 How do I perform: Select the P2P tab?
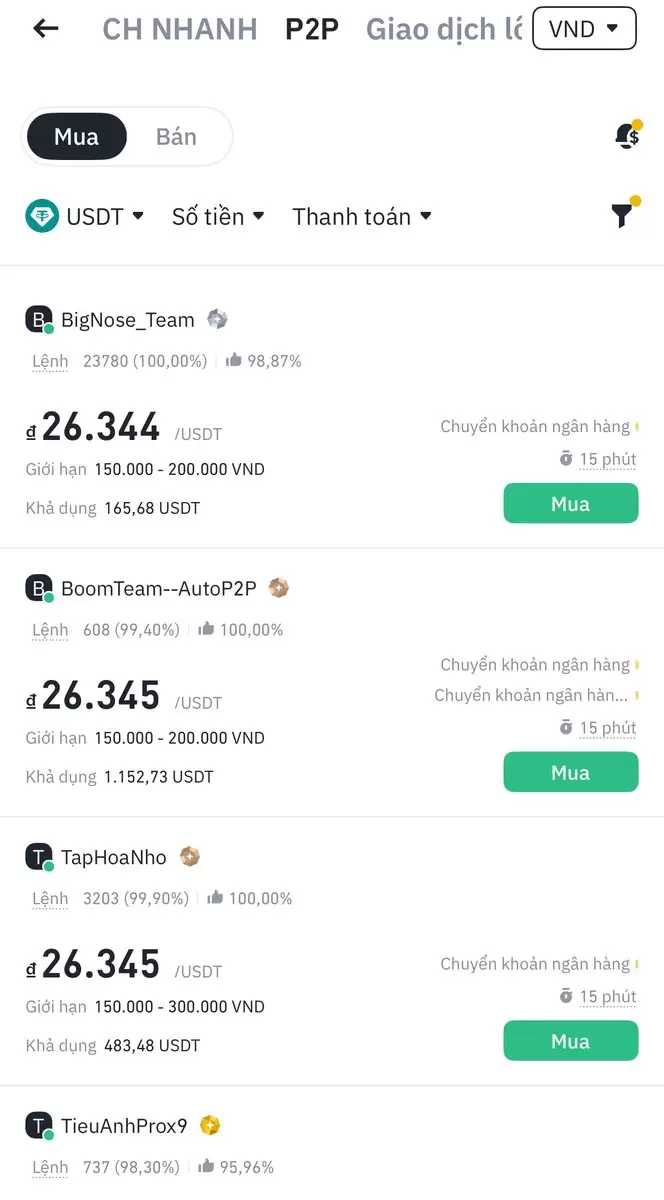coord(312,29)
